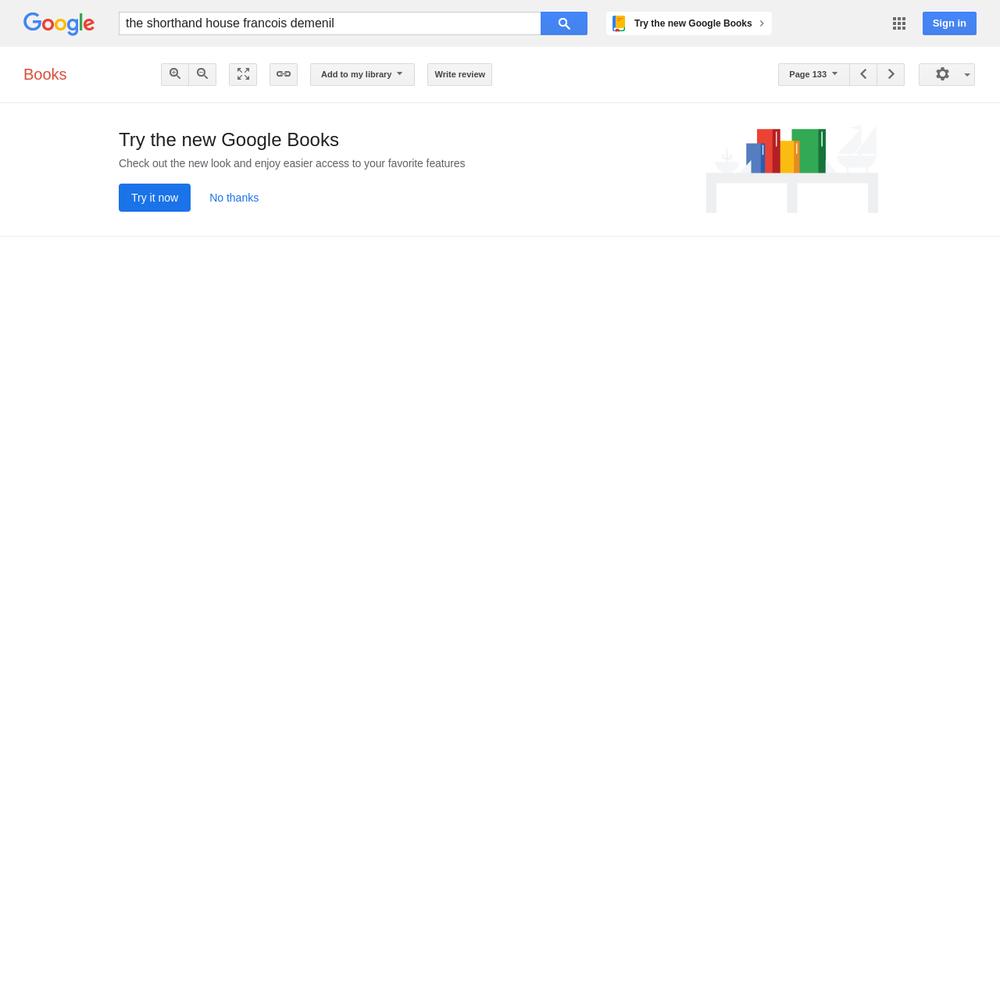Click the zoom in magnifier icon
The image size is (1000, 1000).
tap(175, 74)
